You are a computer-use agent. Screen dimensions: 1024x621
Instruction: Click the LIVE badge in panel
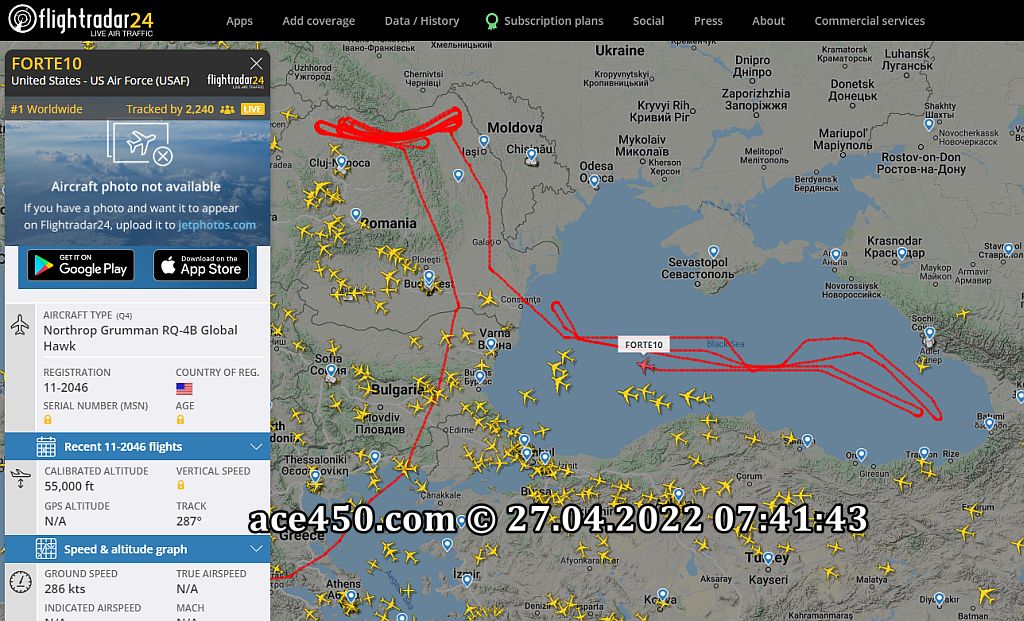click(x=253, y=109)
